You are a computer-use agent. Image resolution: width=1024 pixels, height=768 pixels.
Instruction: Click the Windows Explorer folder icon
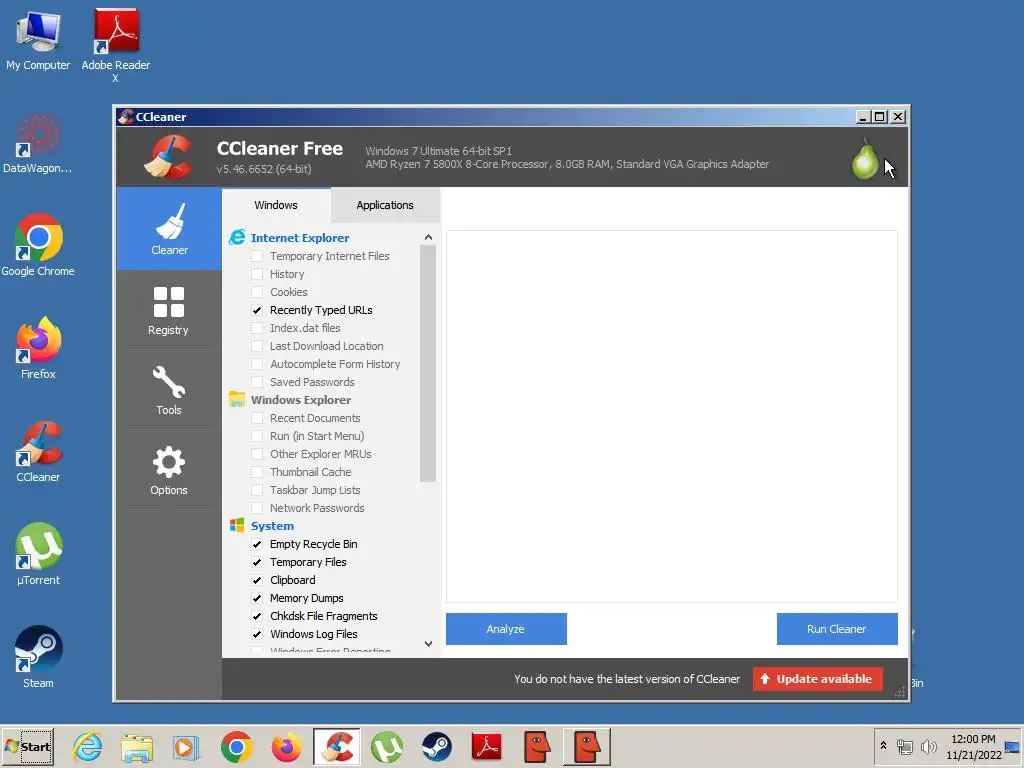coord(237,399)
